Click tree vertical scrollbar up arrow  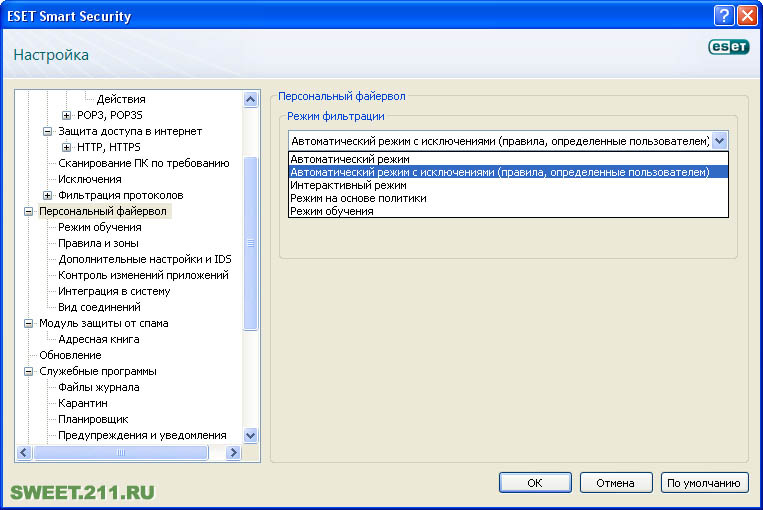[251, 100]
